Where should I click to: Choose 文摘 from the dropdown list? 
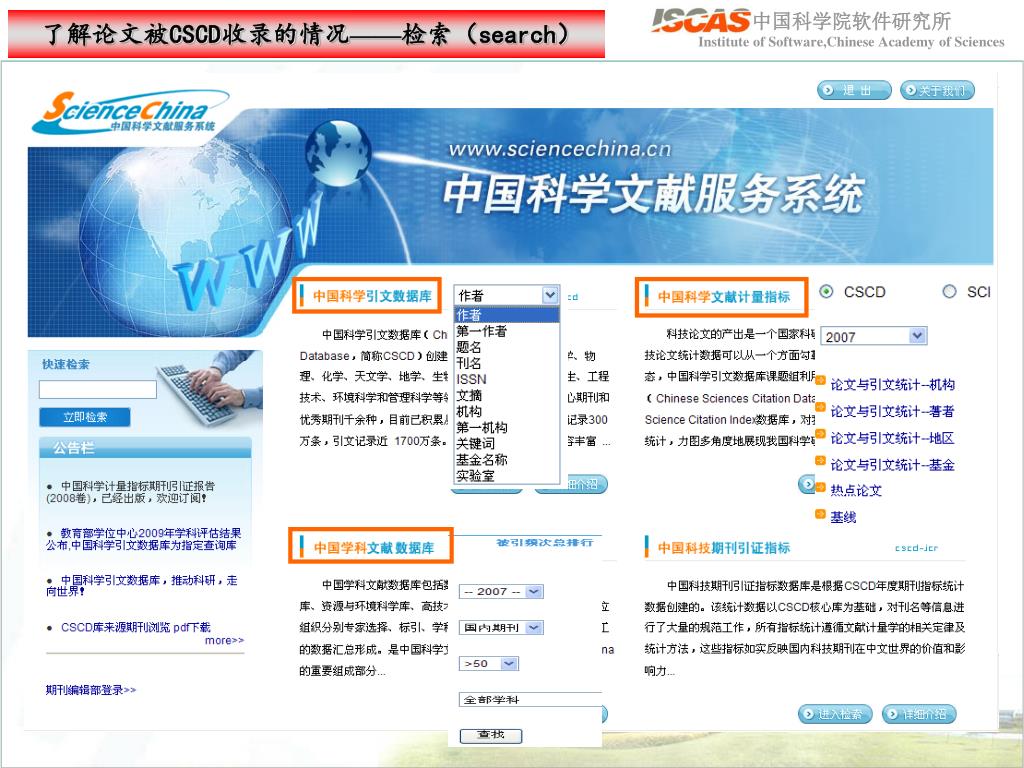469,395
